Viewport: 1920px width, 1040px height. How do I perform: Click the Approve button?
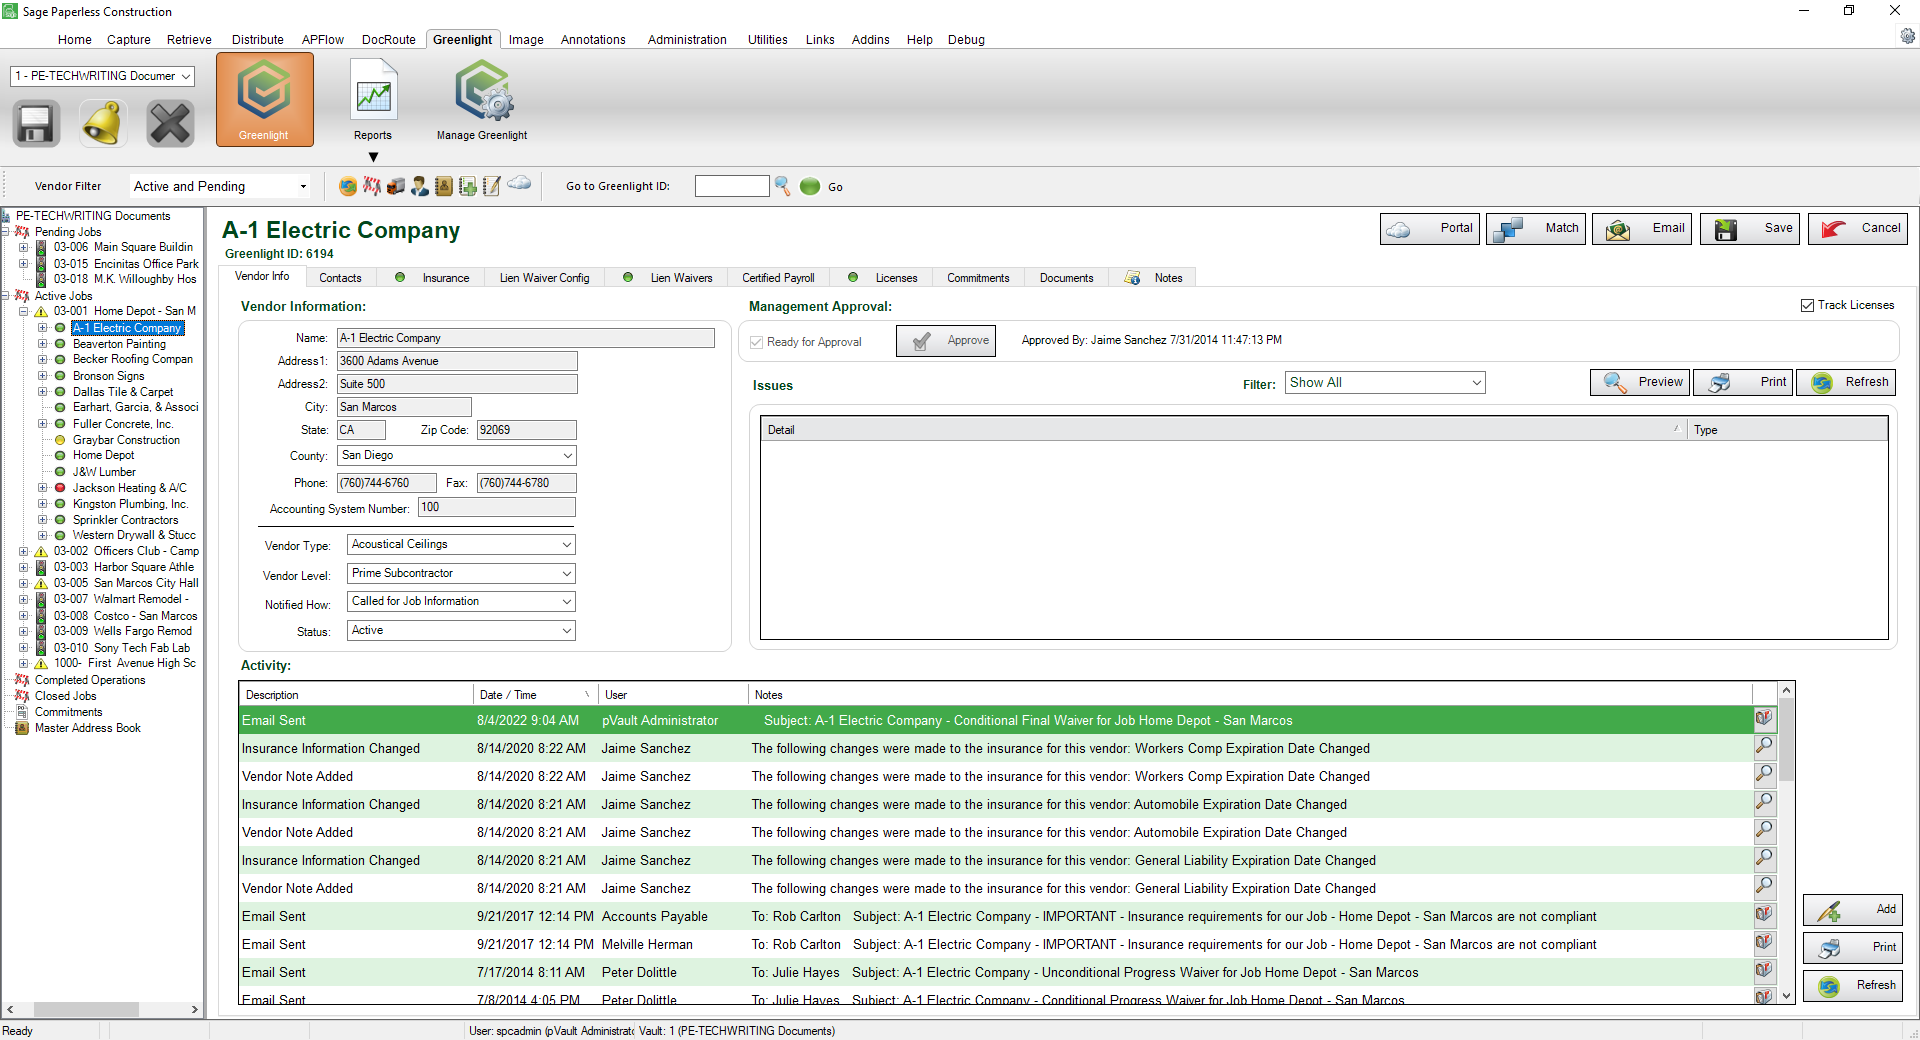(x=946, y=341)
